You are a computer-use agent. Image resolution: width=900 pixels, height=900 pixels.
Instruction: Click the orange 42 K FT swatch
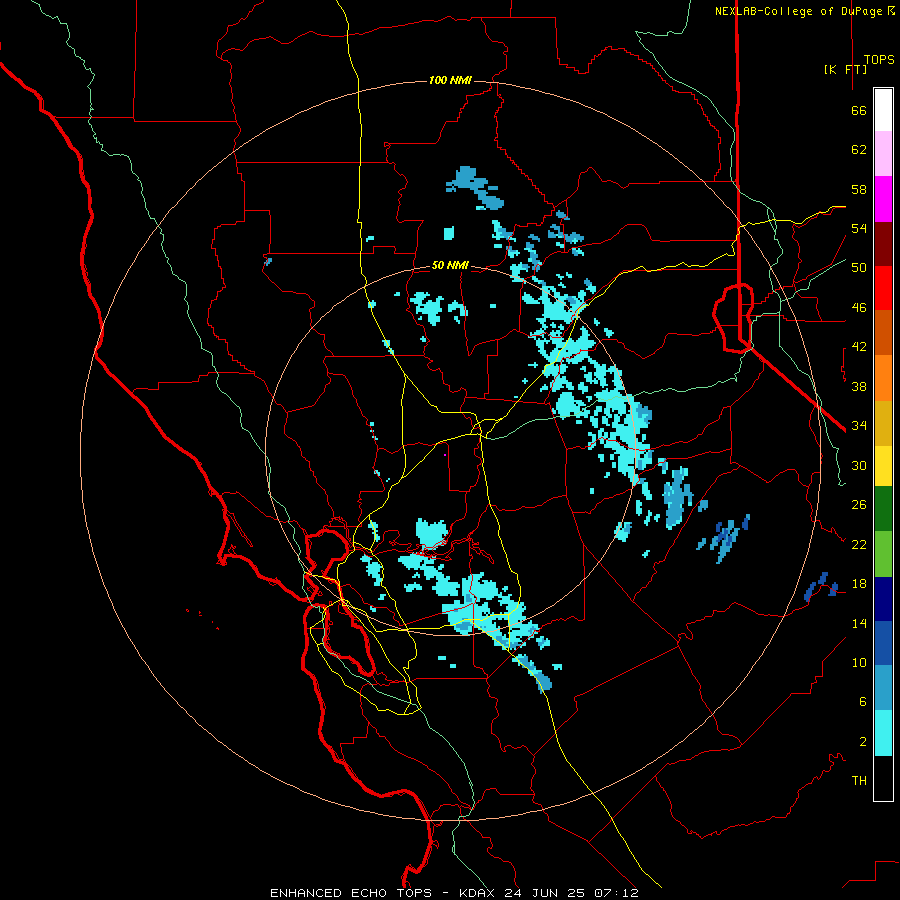(x=883, y=378)
